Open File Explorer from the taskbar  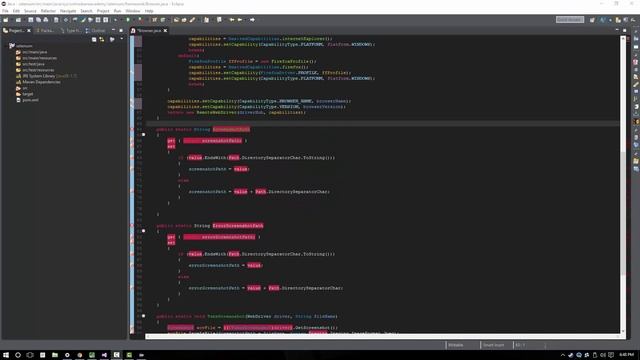point(55,355)
